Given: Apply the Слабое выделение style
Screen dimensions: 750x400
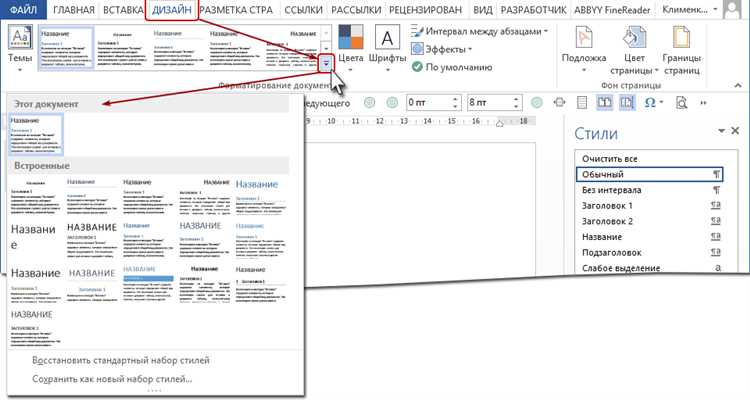Looking at the screenshot, I should (651, 268).
